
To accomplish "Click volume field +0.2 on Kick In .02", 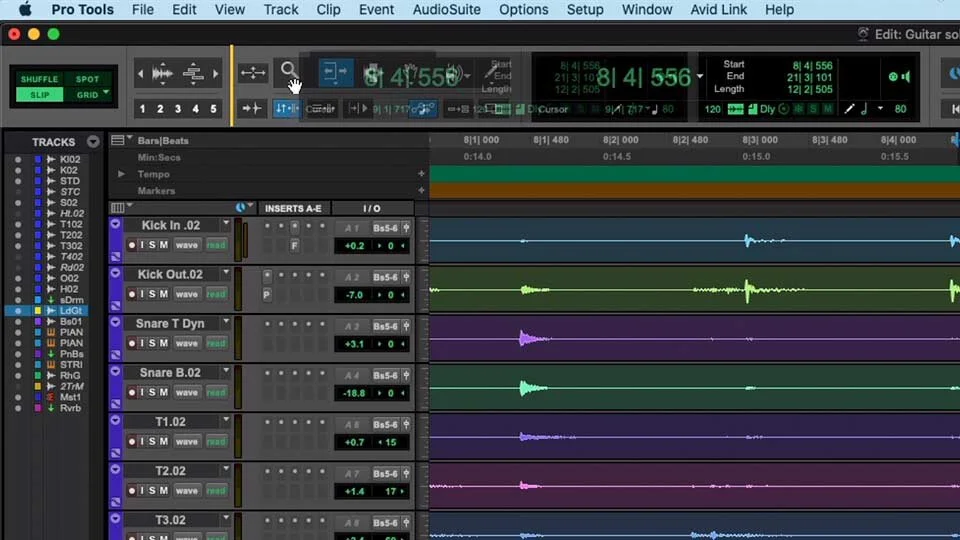I will 354,246.
